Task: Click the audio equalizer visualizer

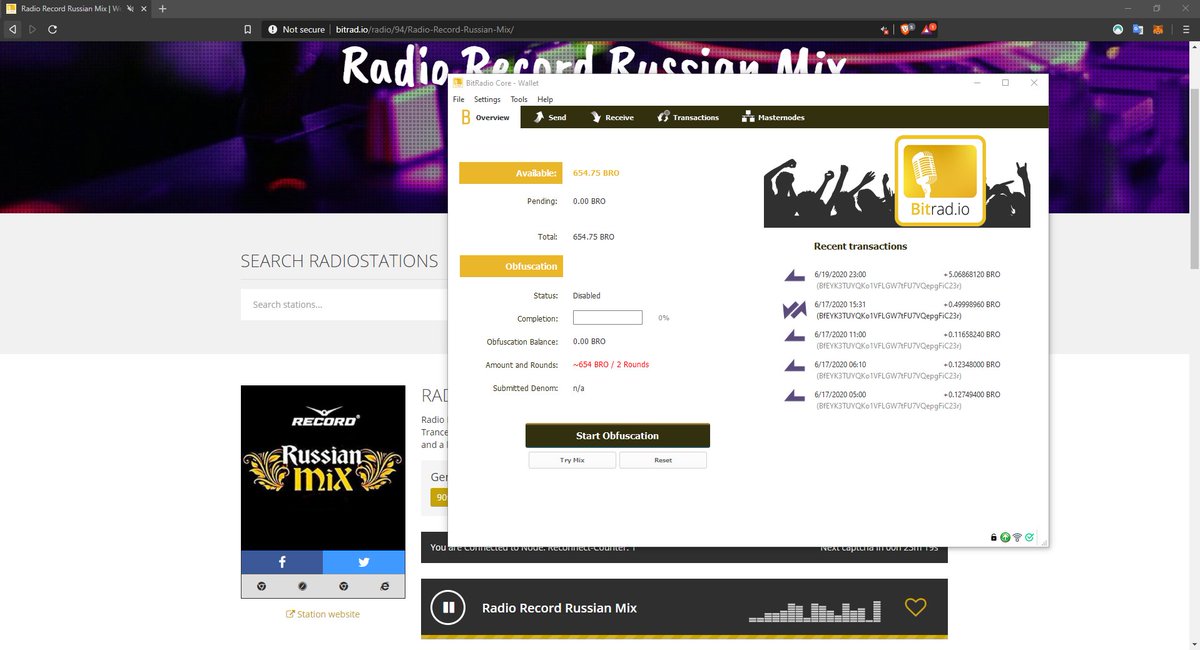Action: [815, 611]
